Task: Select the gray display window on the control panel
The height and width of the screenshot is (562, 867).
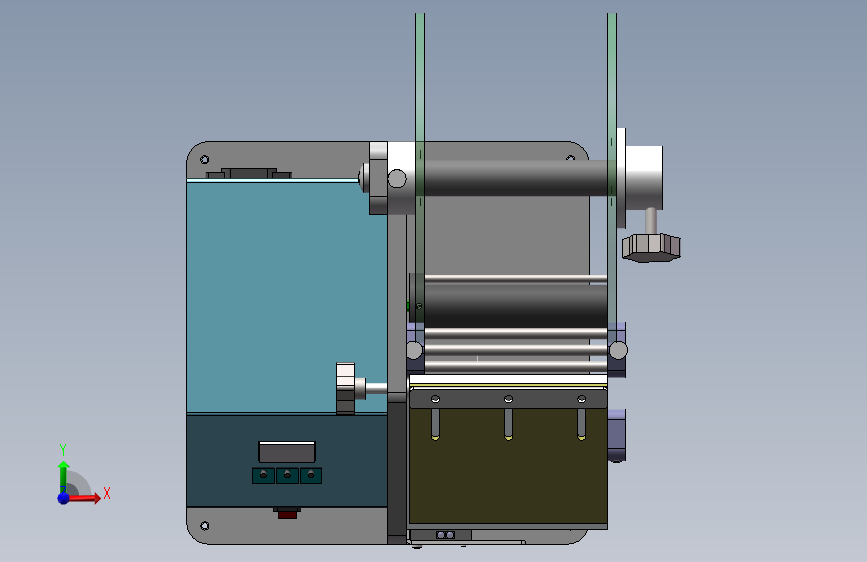Action: point(286,452)
